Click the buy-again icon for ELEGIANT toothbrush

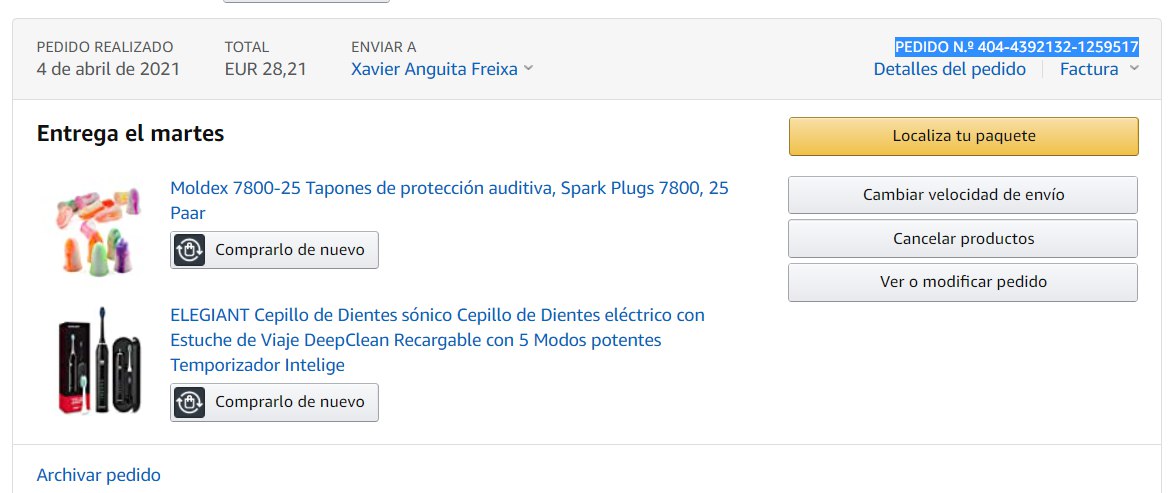click(x=190, y=402)
